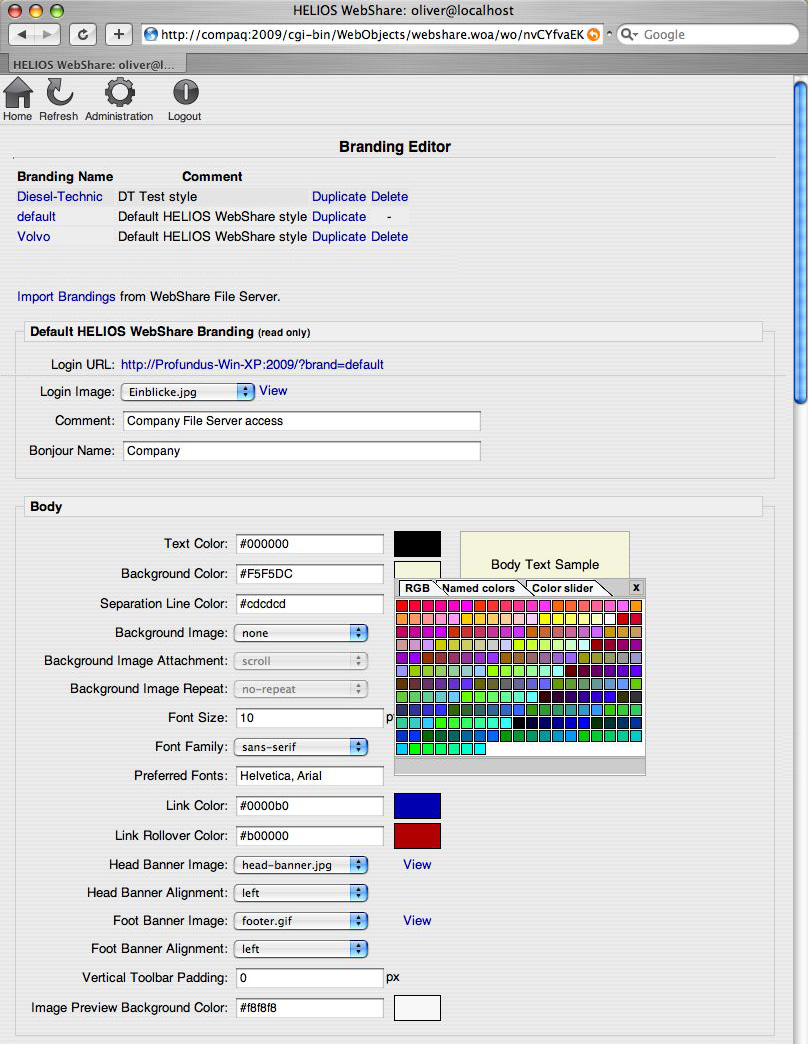The width and height of the screenshot is (808, 1044).
Task: Expand the Font Family dropdown
Action: 300,746
